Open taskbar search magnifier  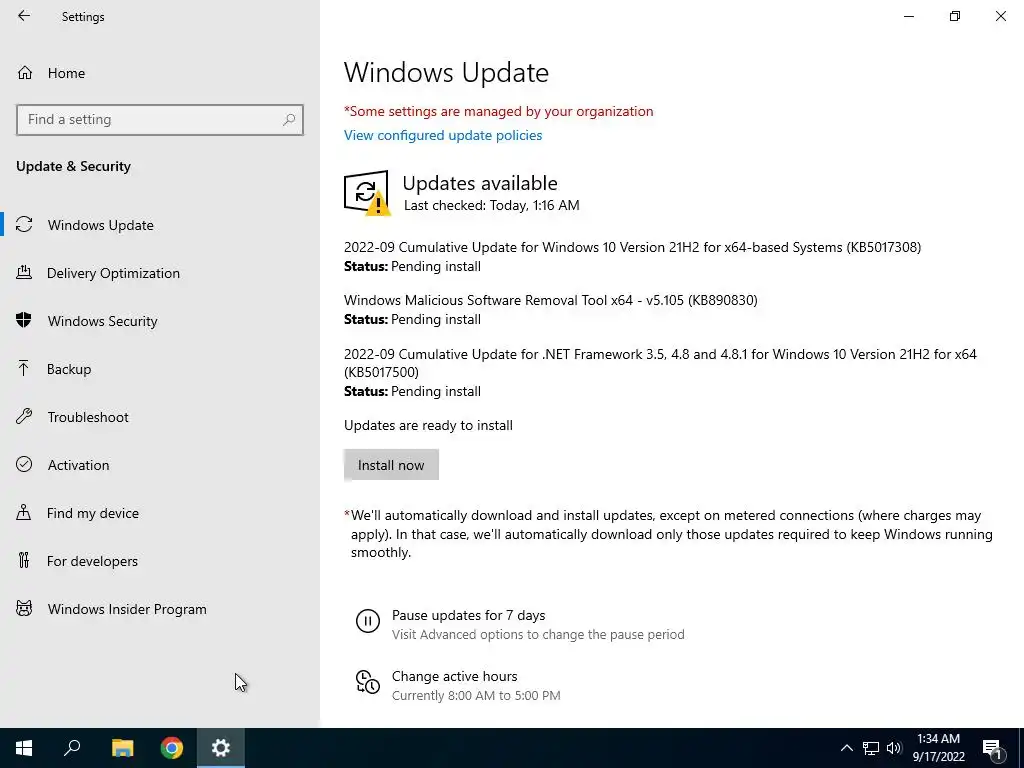pos(72,748)
